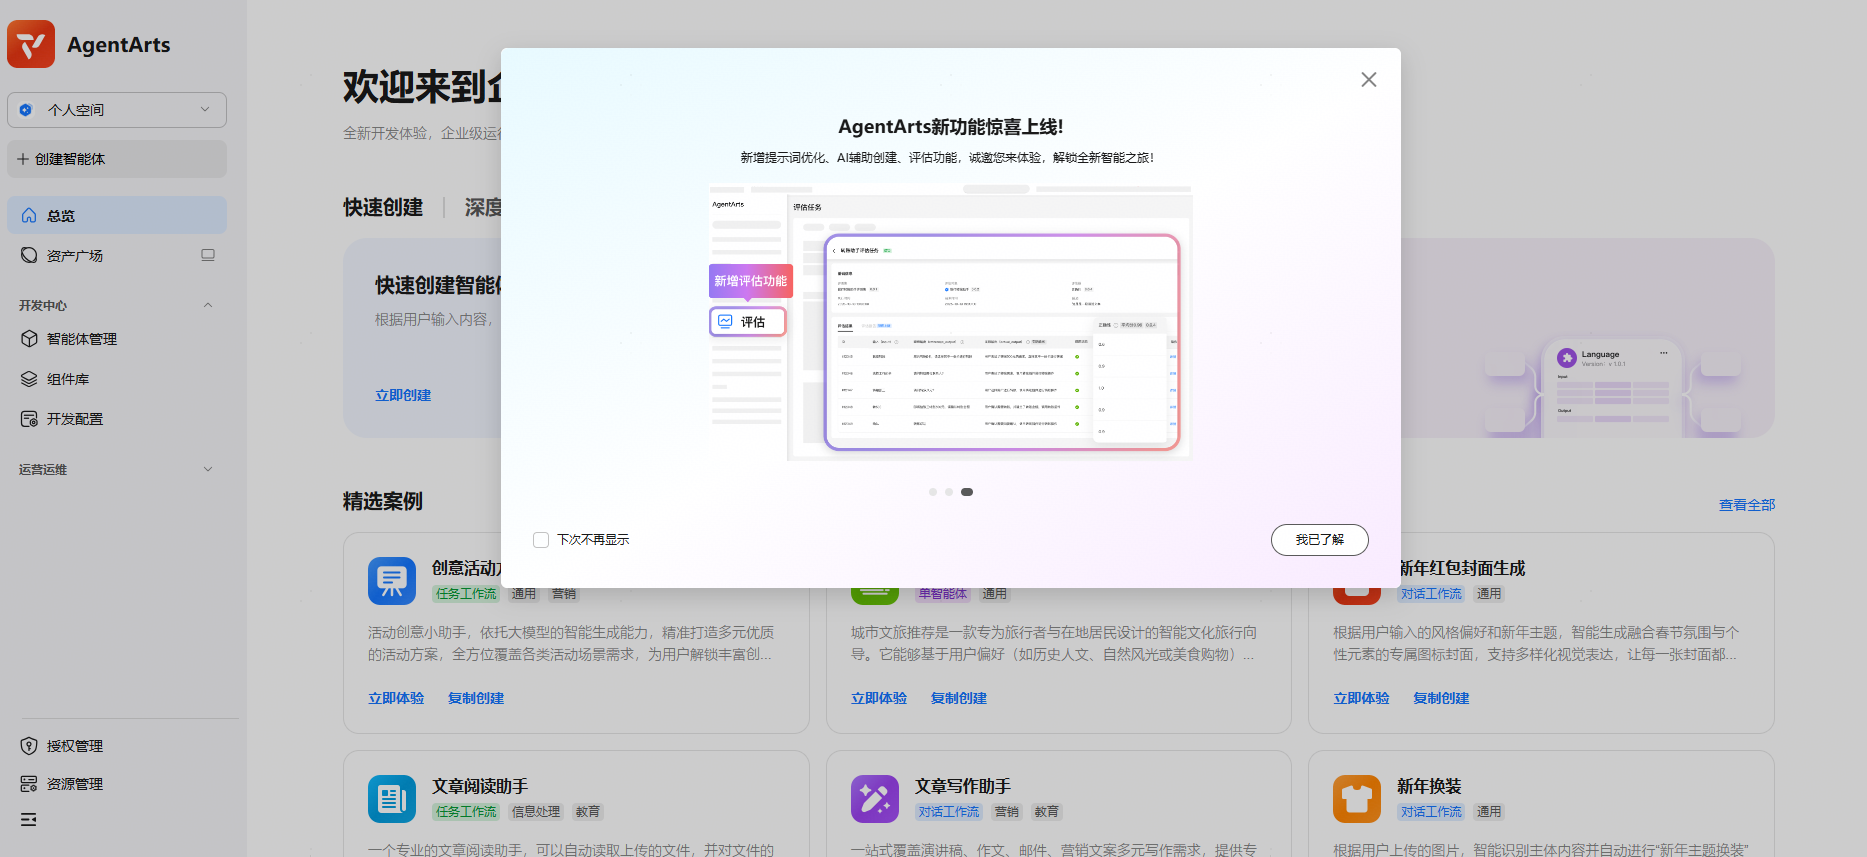This screenshot has width=1867, height=857.
Task: Expand the 运营运维 section
Action: click(x=208, y=469)
